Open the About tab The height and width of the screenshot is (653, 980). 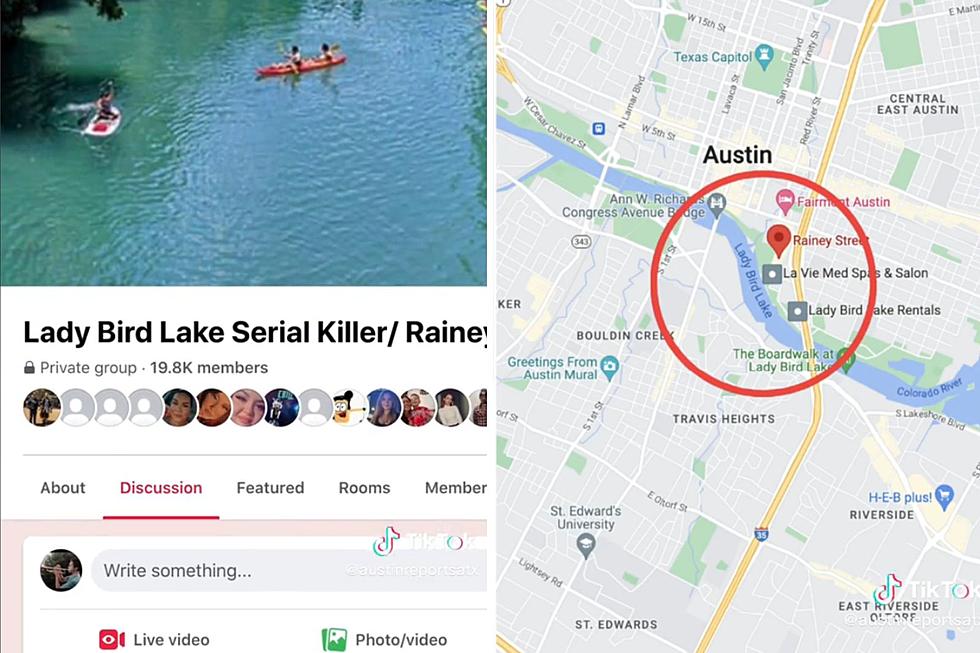pos(62,487)
